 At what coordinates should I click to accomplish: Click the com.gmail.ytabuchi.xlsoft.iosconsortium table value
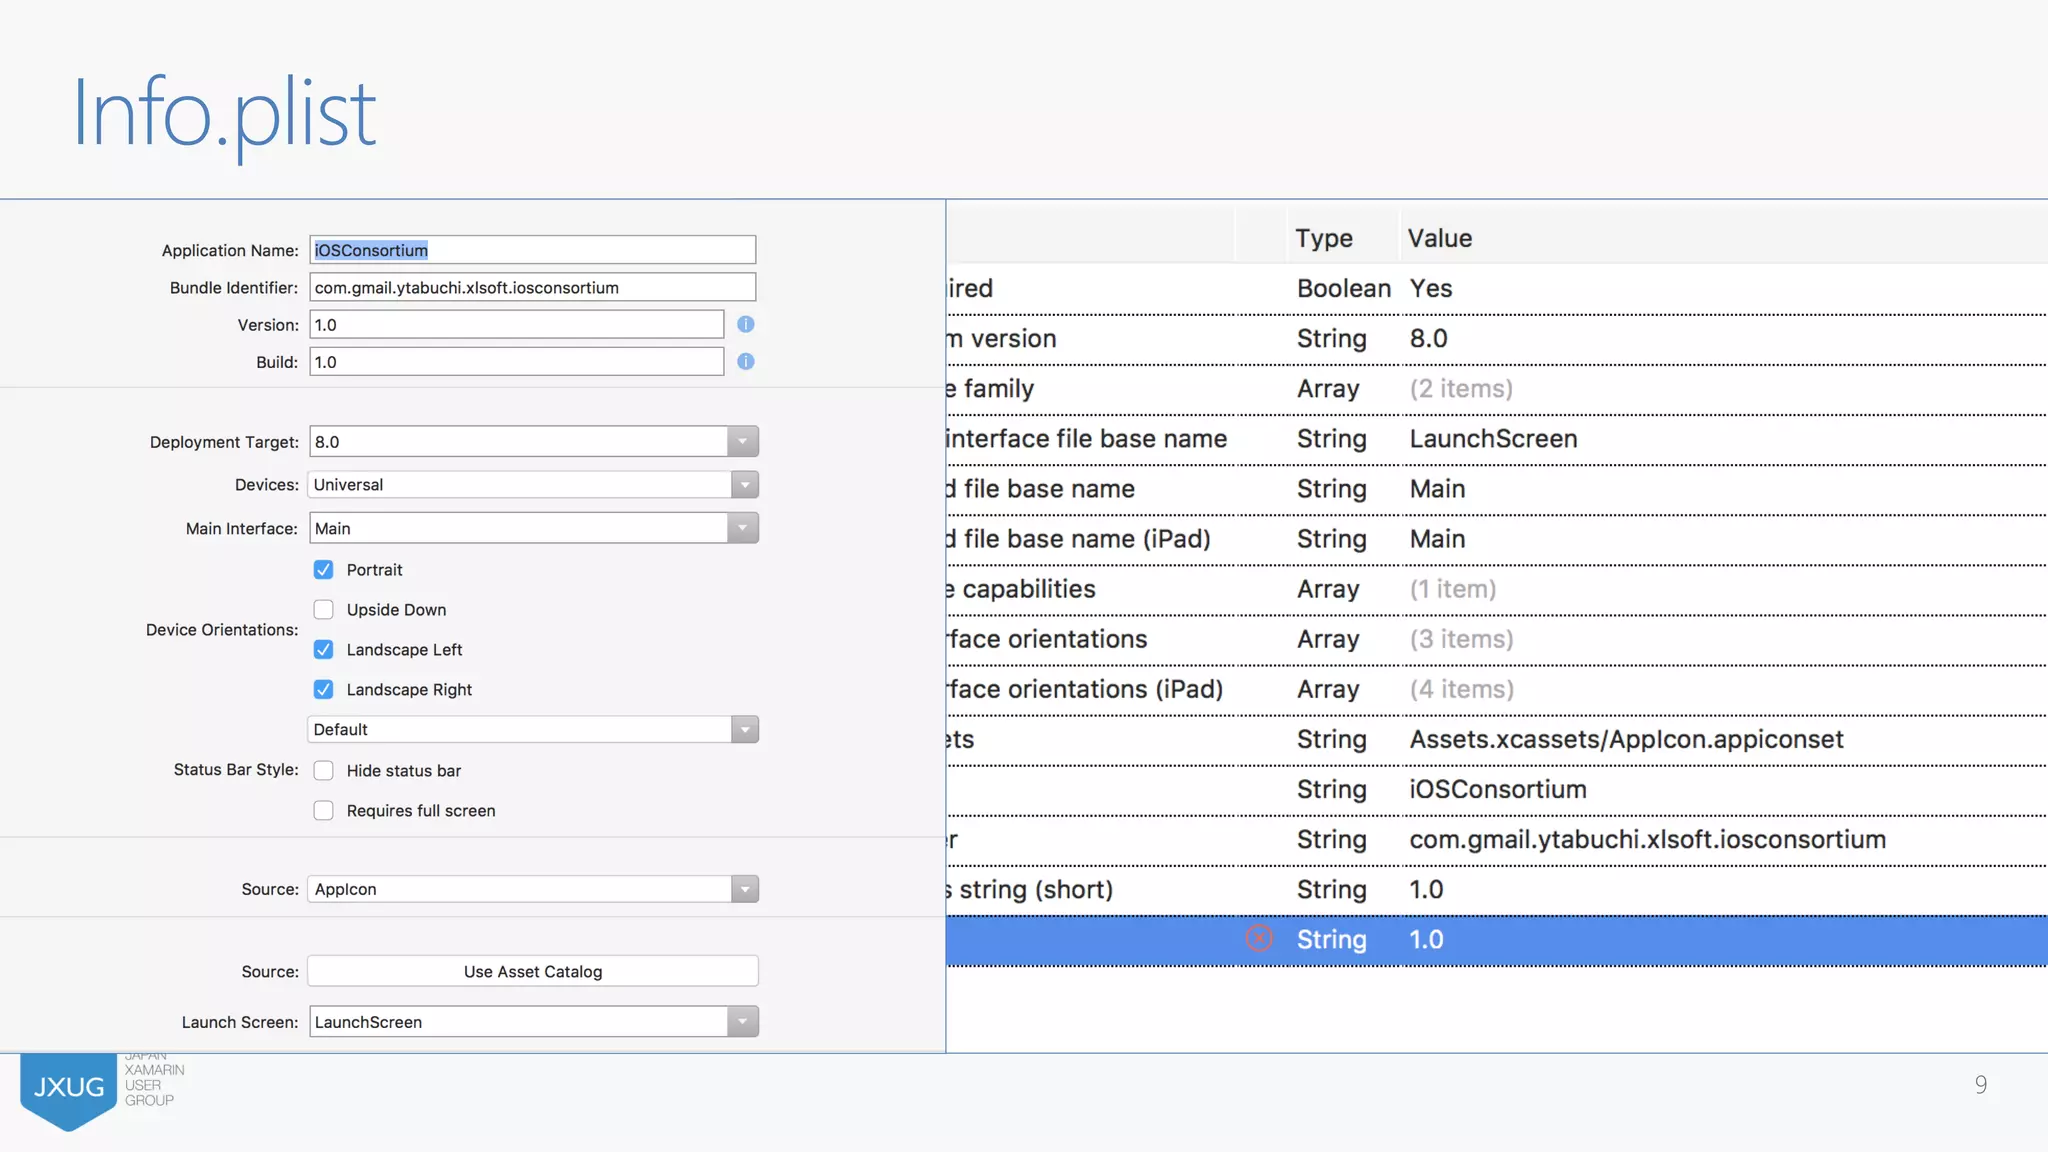pyautogui.click(x=1647, y=840)
